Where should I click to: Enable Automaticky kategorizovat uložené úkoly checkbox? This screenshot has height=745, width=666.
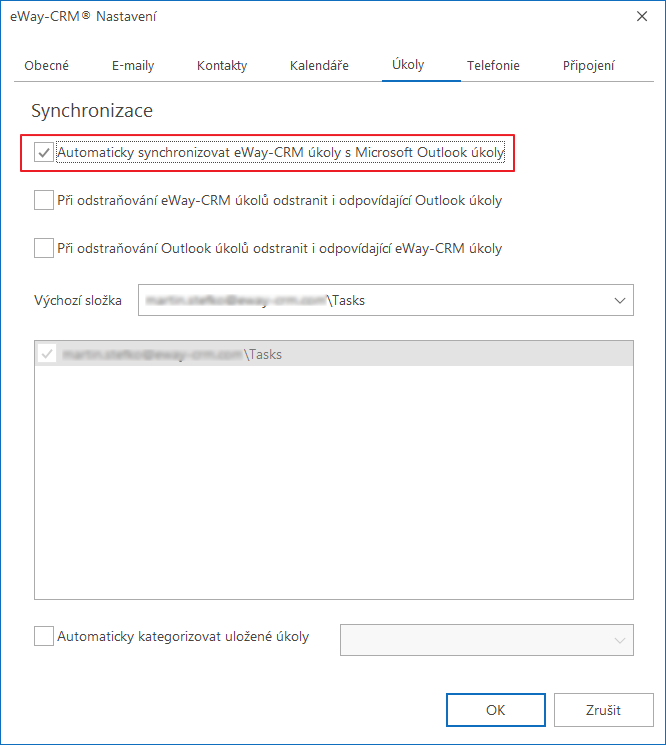pyautogui.click(x=44, y=636)
